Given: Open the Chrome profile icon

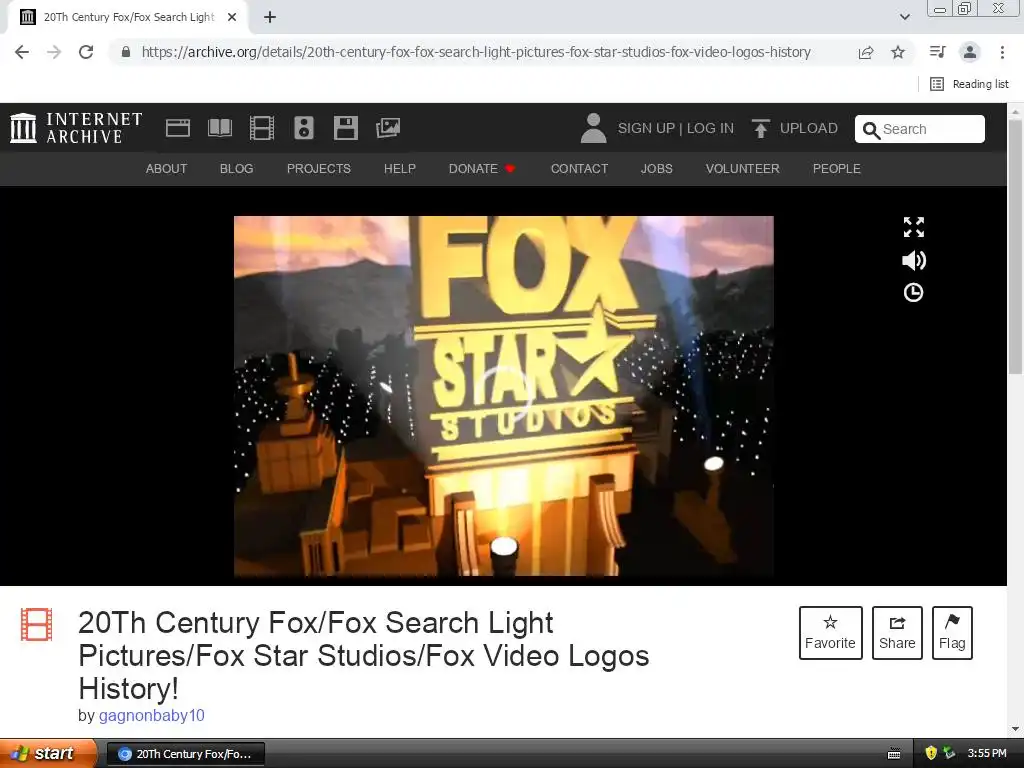Looking at the screenshot, I should point(970,52).
